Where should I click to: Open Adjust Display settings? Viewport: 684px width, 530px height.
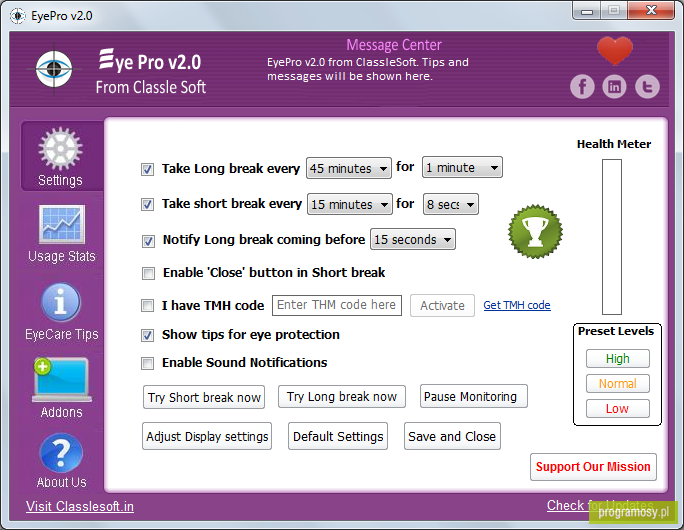tap(207, 436)
